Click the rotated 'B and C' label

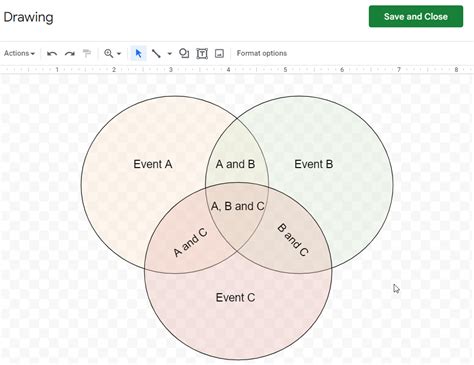[293, 240]
